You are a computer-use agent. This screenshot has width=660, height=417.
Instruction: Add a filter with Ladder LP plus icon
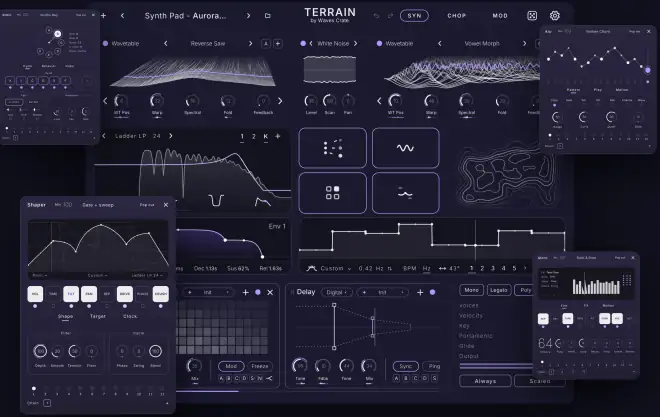pyautogui.click(x=277, y=136)
